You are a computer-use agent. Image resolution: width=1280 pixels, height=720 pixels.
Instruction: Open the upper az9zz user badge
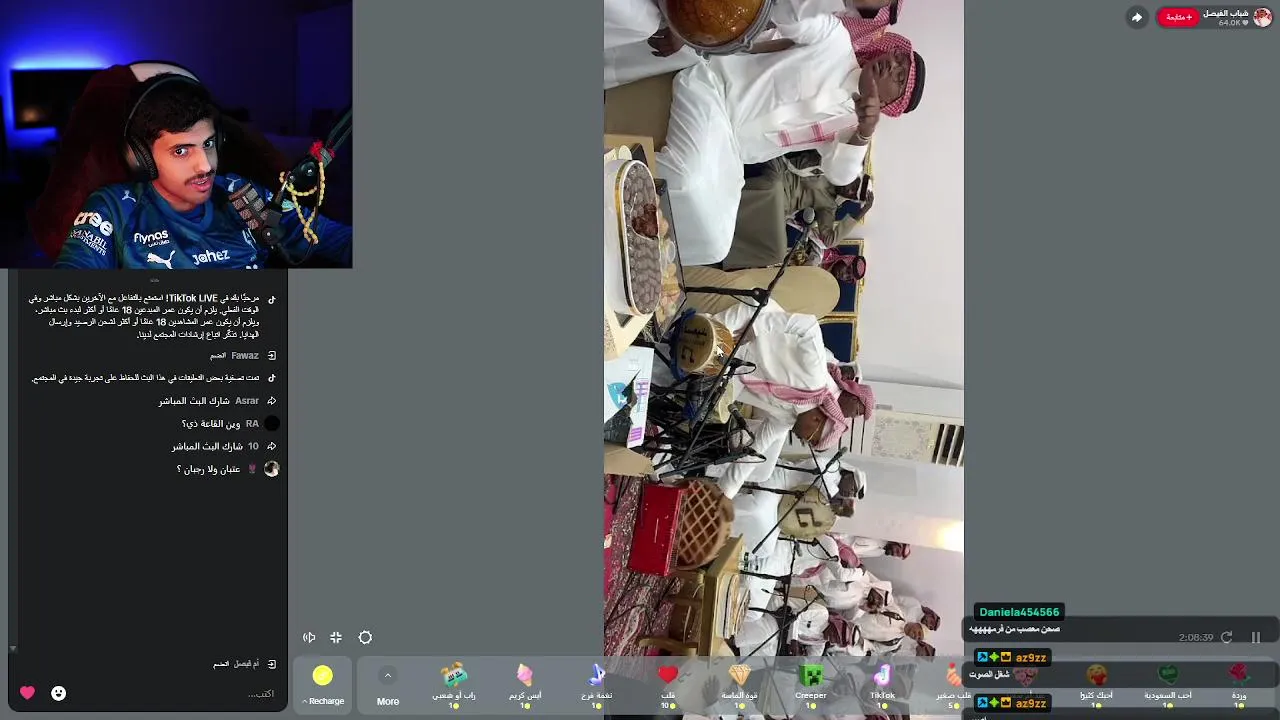1013,658
